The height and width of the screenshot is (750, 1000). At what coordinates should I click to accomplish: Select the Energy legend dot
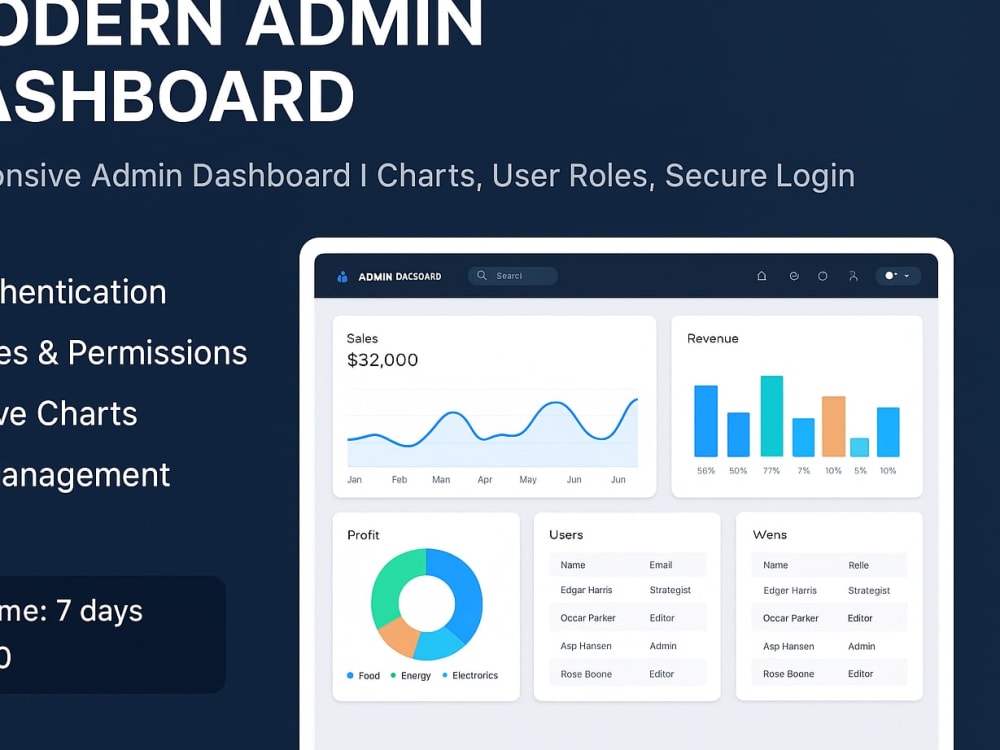pos(393,675)
